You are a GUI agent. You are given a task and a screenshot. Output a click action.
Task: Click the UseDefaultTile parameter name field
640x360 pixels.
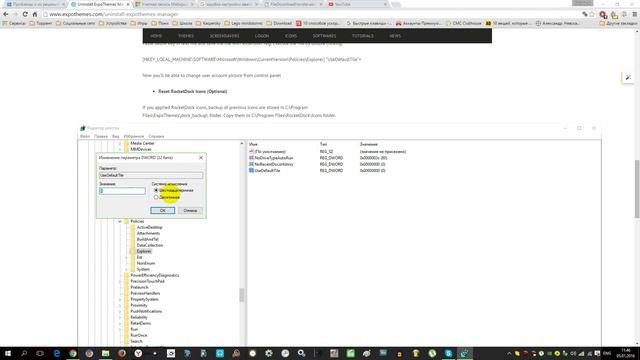[x=151, y=175]
